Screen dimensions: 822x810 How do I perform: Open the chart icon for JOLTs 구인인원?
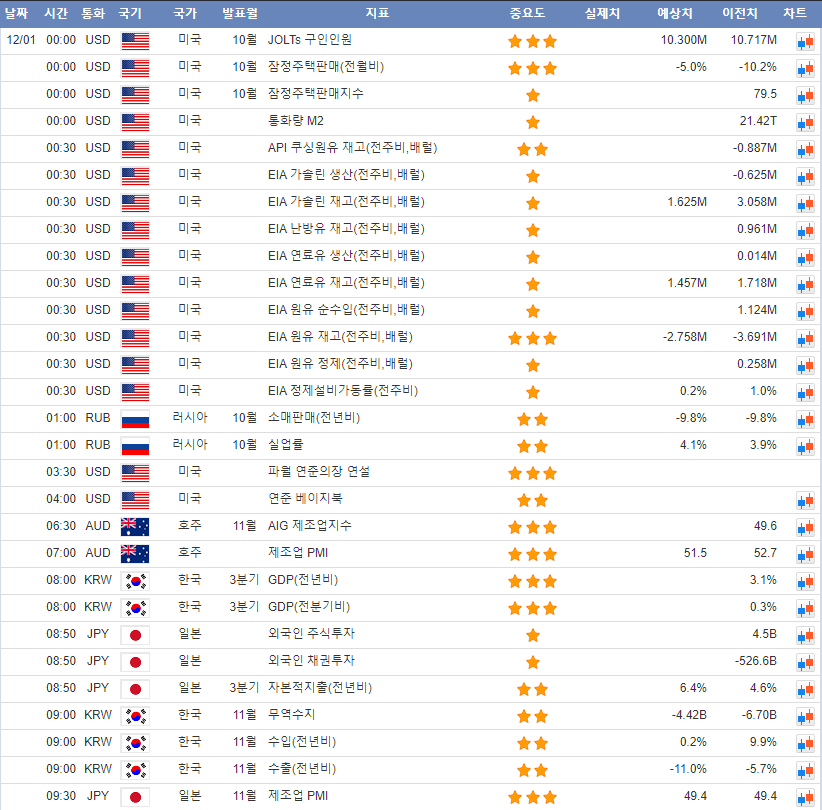click(x=804, y=41)
